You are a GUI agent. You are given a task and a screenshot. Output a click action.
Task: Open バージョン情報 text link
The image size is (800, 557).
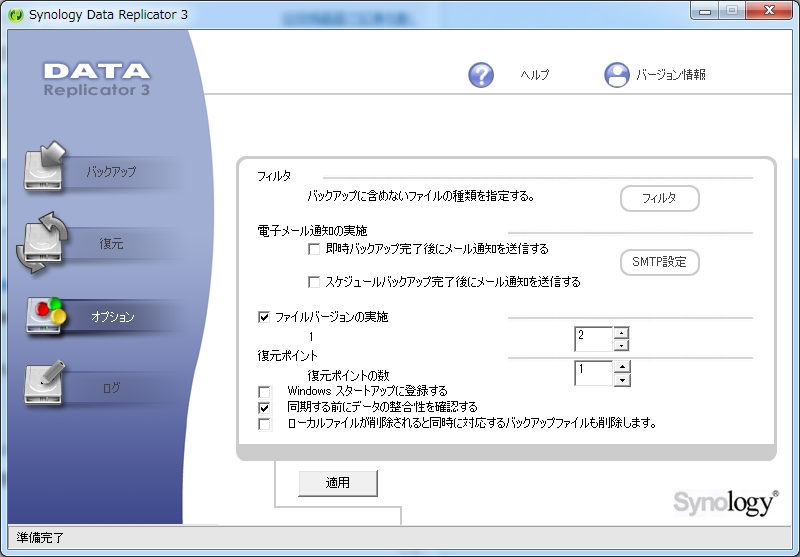[x=670, y=75]
